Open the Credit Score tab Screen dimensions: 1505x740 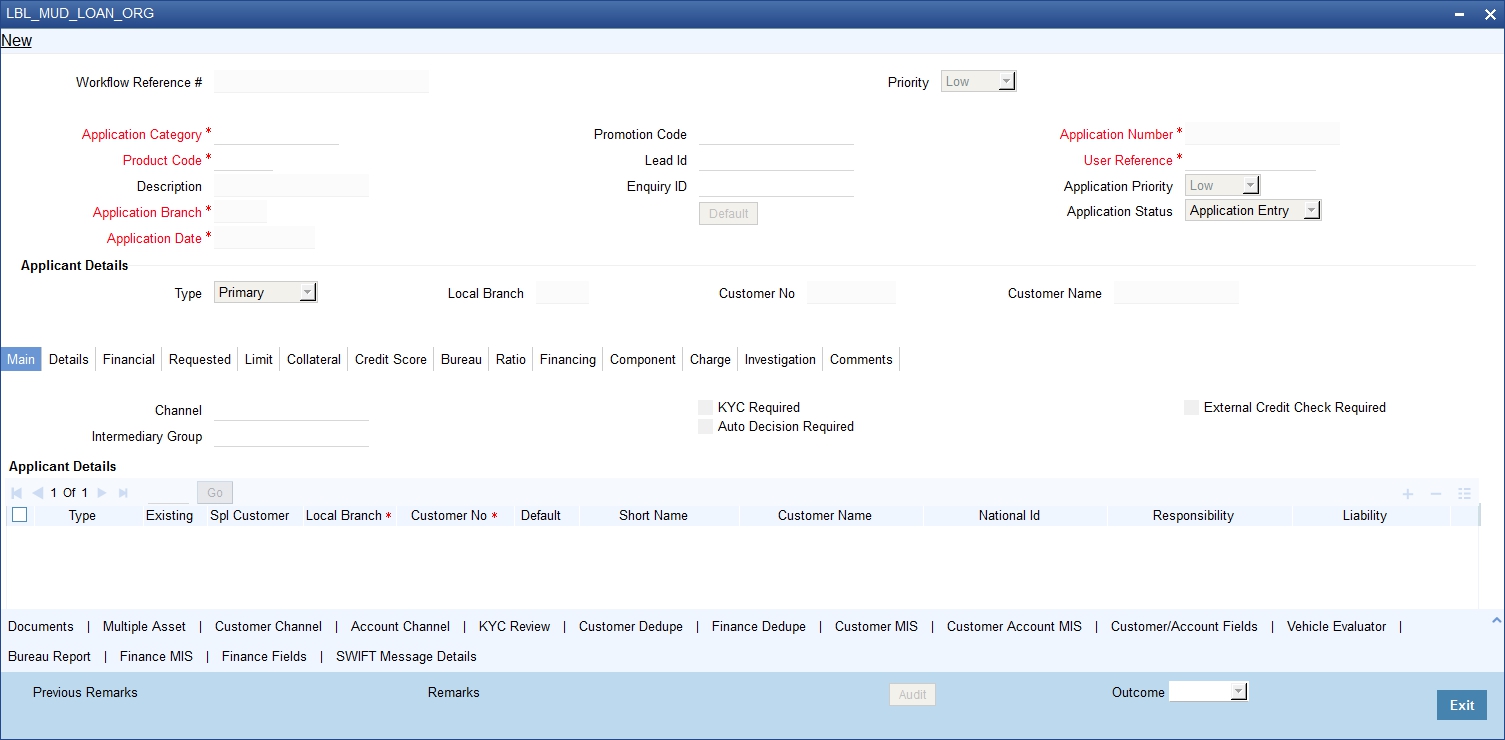(x=391, y=359)
